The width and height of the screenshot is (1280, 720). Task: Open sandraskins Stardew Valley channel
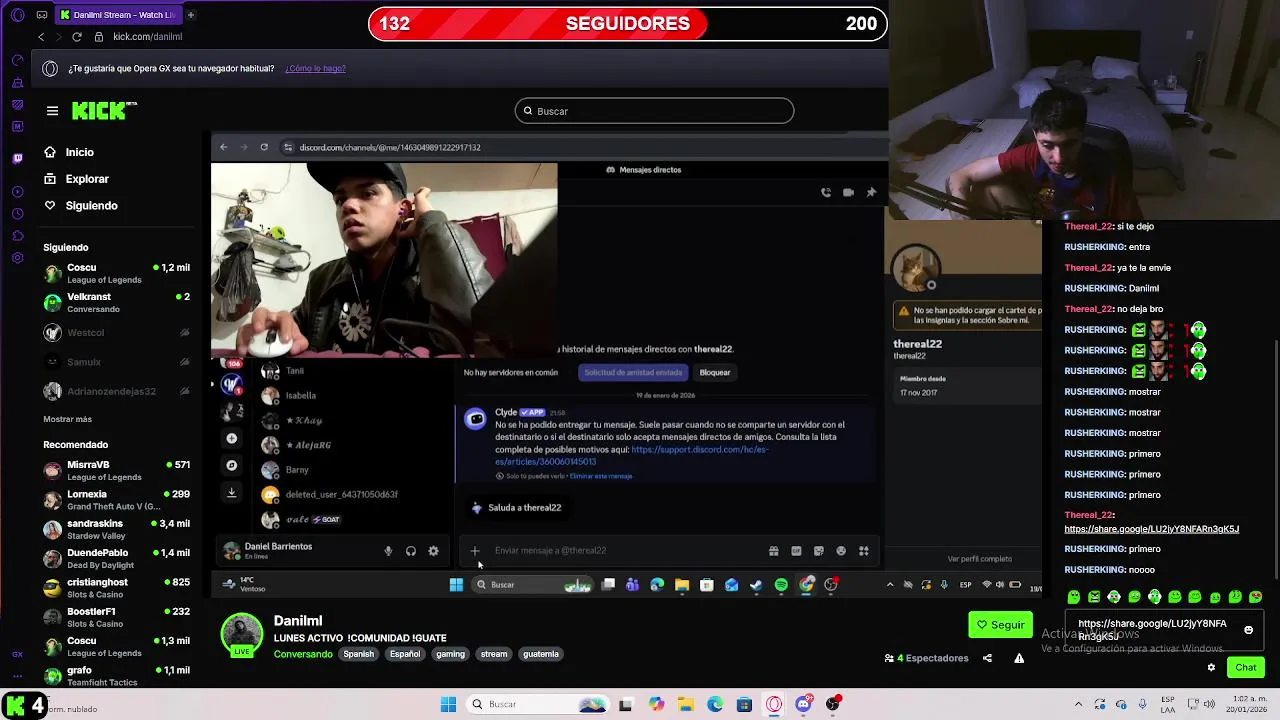[116, 529]
